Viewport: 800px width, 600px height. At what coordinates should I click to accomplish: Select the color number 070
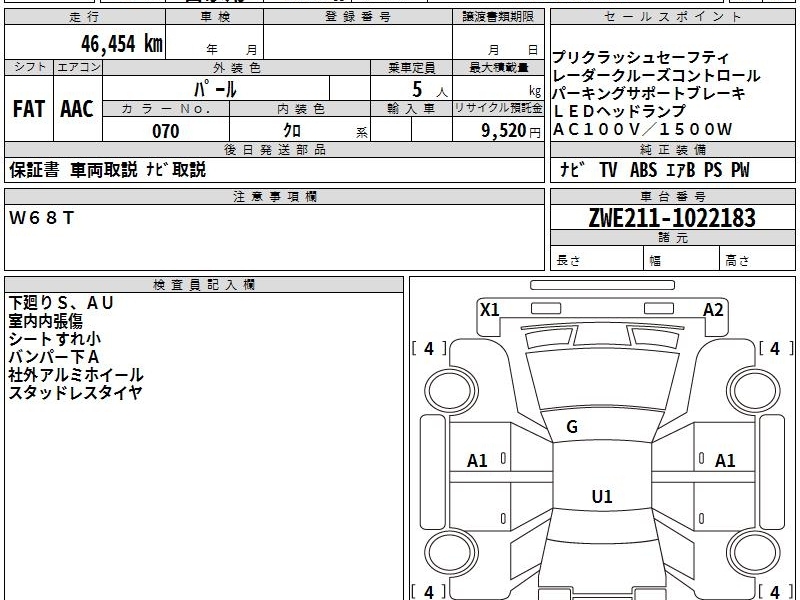click(x=166, y=131)
